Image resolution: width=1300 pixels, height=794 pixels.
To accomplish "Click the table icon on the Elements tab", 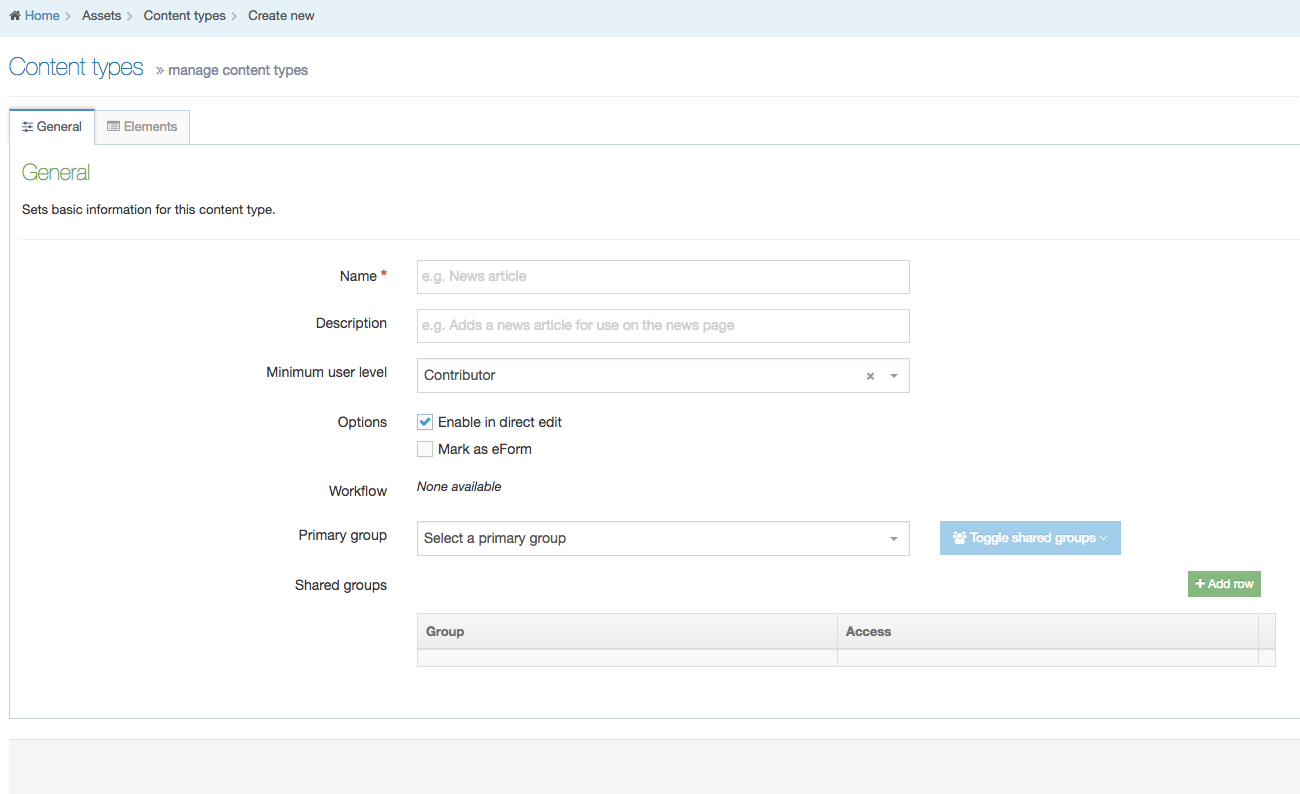I will point(112,126).
